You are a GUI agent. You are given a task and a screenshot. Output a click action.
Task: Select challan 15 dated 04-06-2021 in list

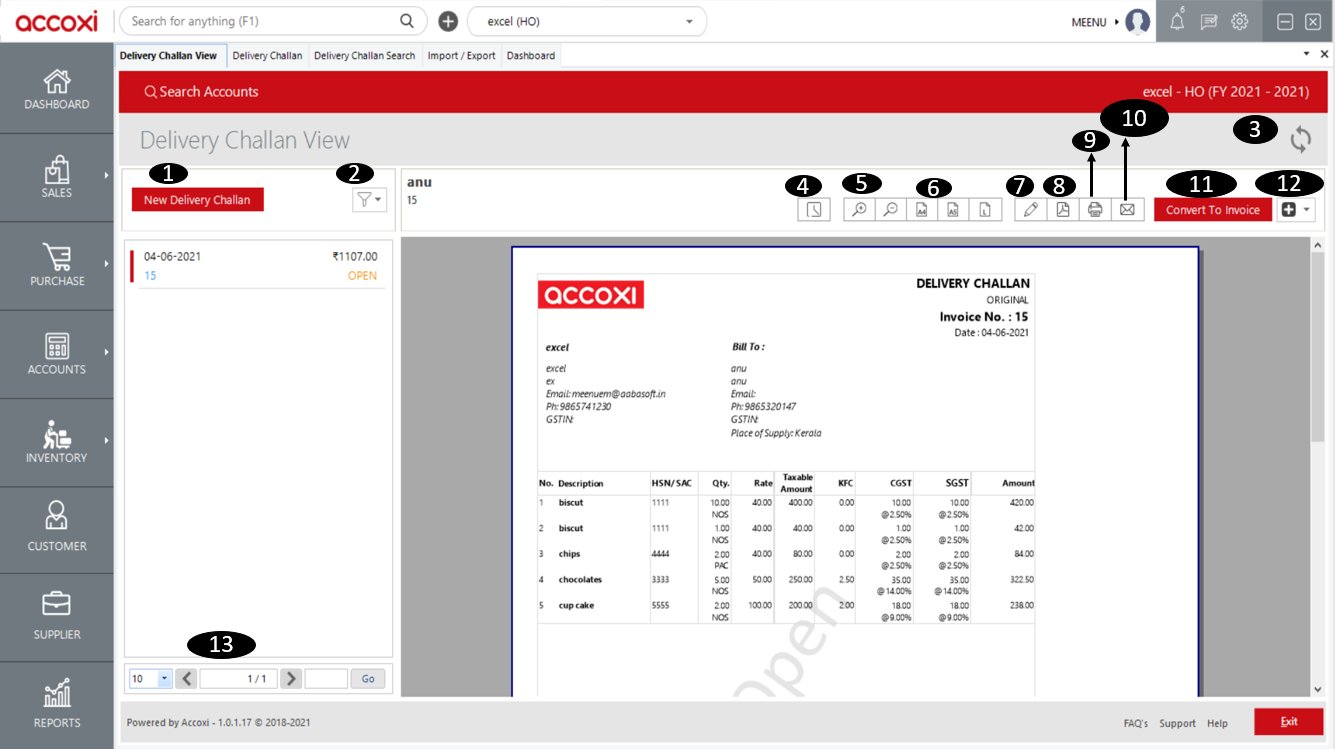257,265
